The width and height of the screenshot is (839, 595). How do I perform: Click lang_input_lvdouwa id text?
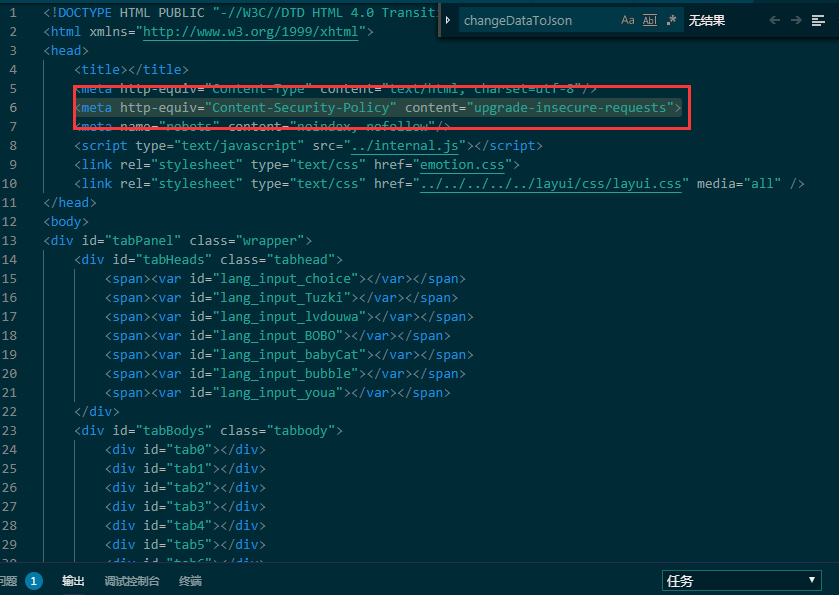point(289,317)
